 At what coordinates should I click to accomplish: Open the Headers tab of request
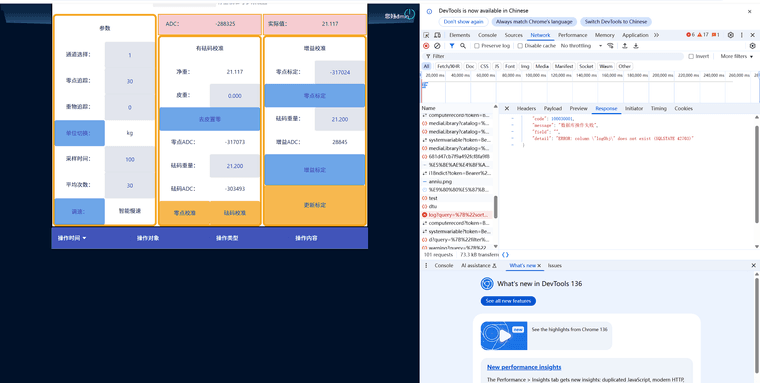[526, 109]
